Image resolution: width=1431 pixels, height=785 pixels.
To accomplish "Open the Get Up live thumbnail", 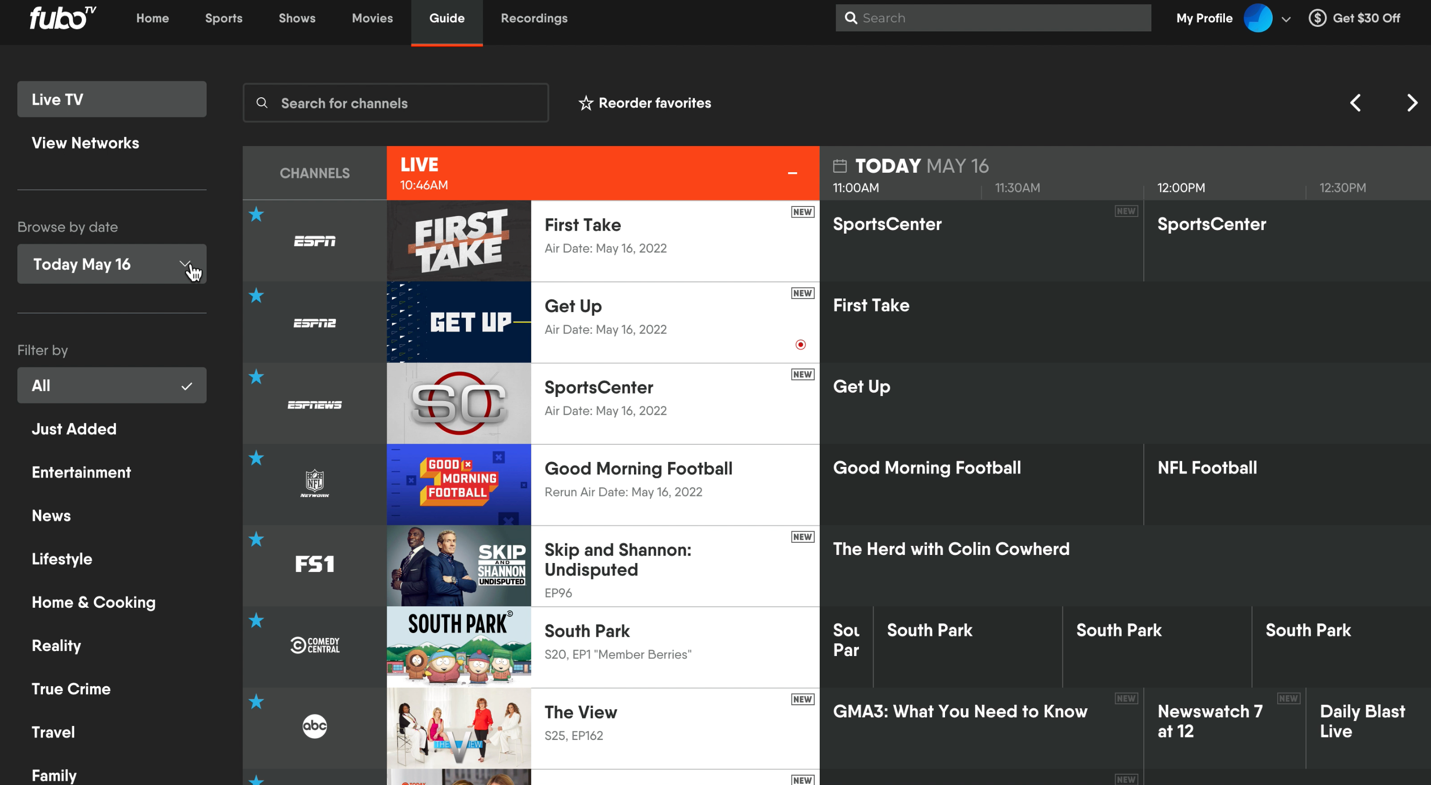I will point(459,322).
